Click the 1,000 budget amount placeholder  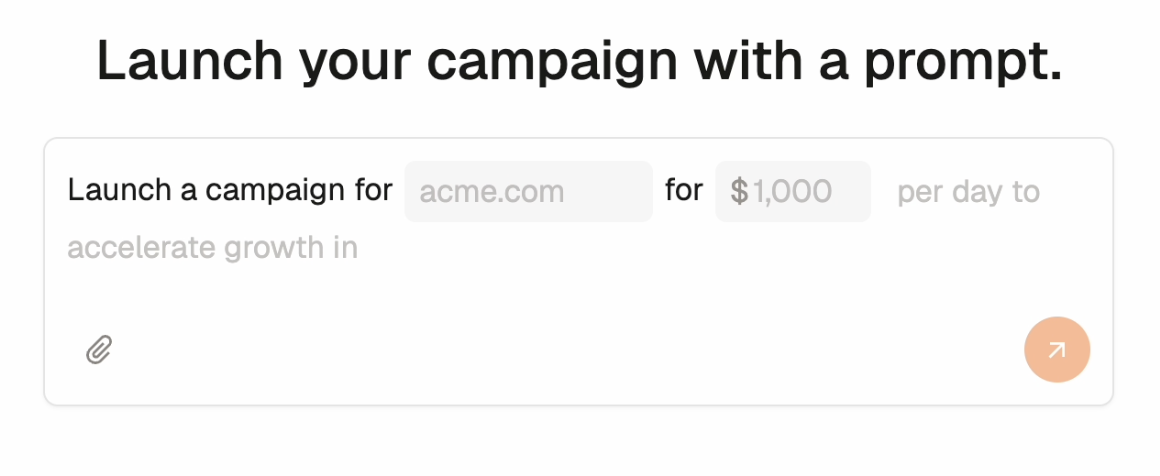click(x=792, y=191)
